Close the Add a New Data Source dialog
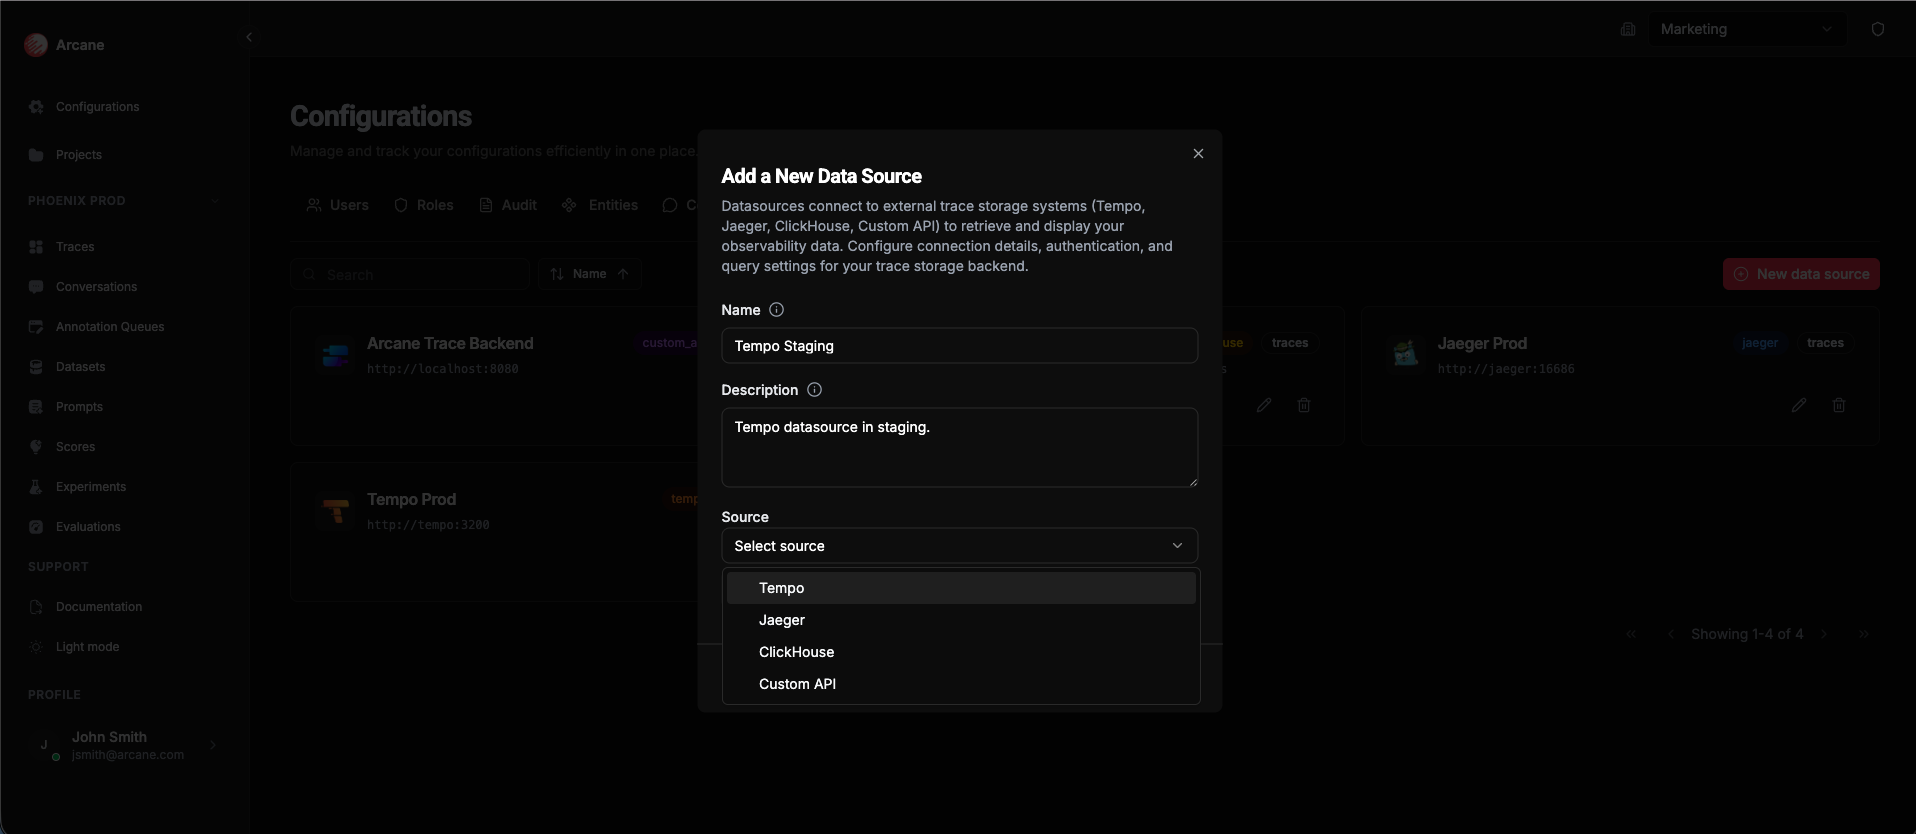The height and width of the screenshot is (834, 1916). 1198,154
